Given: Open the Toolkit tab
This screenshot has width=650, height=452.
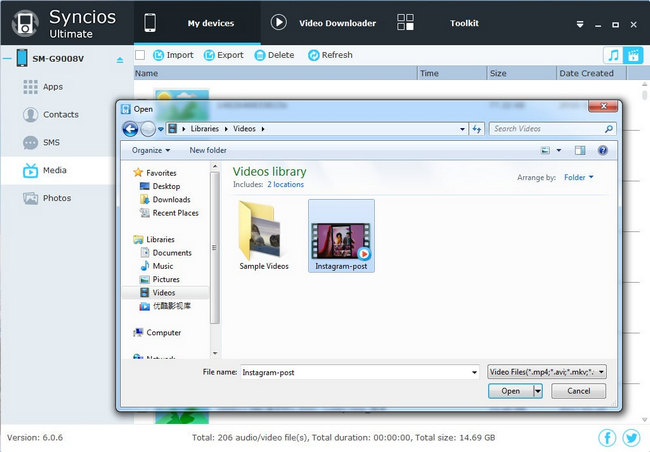Looking at the screenshot, I should 464,23.
